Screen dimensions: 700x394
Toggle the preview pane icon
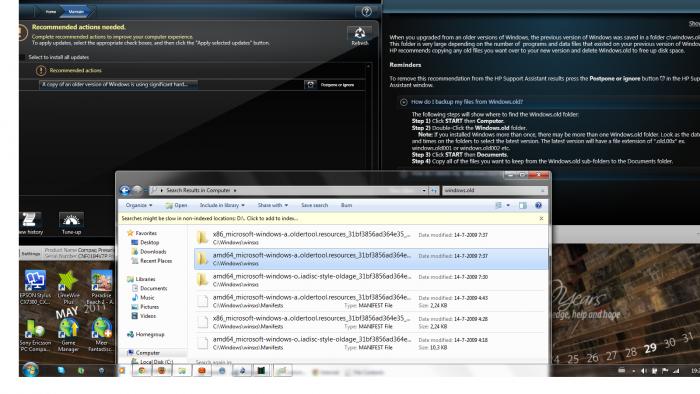click(523, 205)
